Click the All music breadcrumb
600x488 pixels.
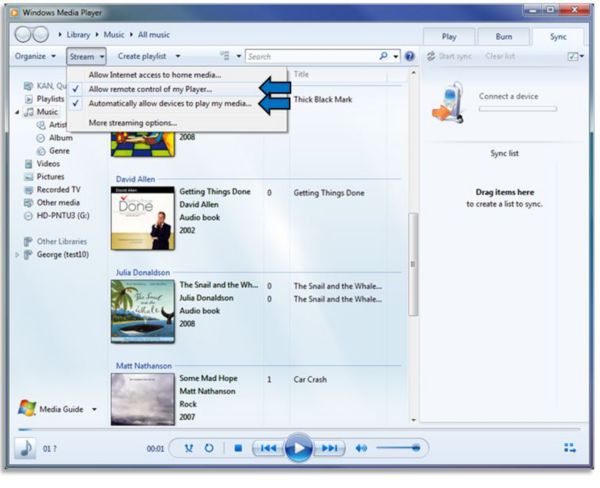[x=154, y=34]
